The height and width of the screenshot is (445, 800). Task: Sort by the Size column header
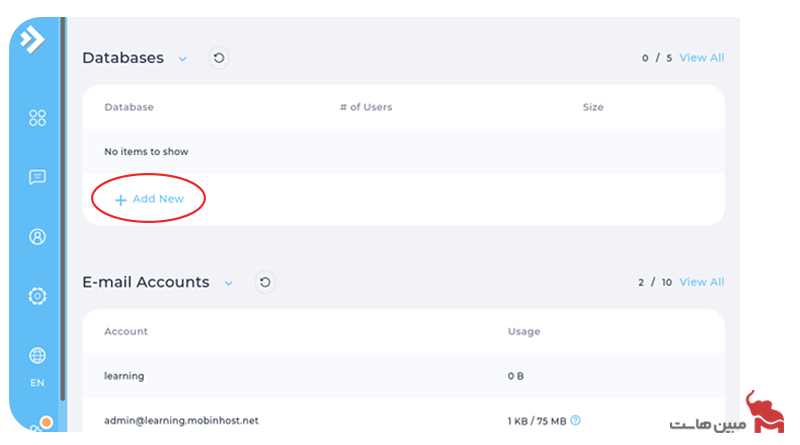593,107
